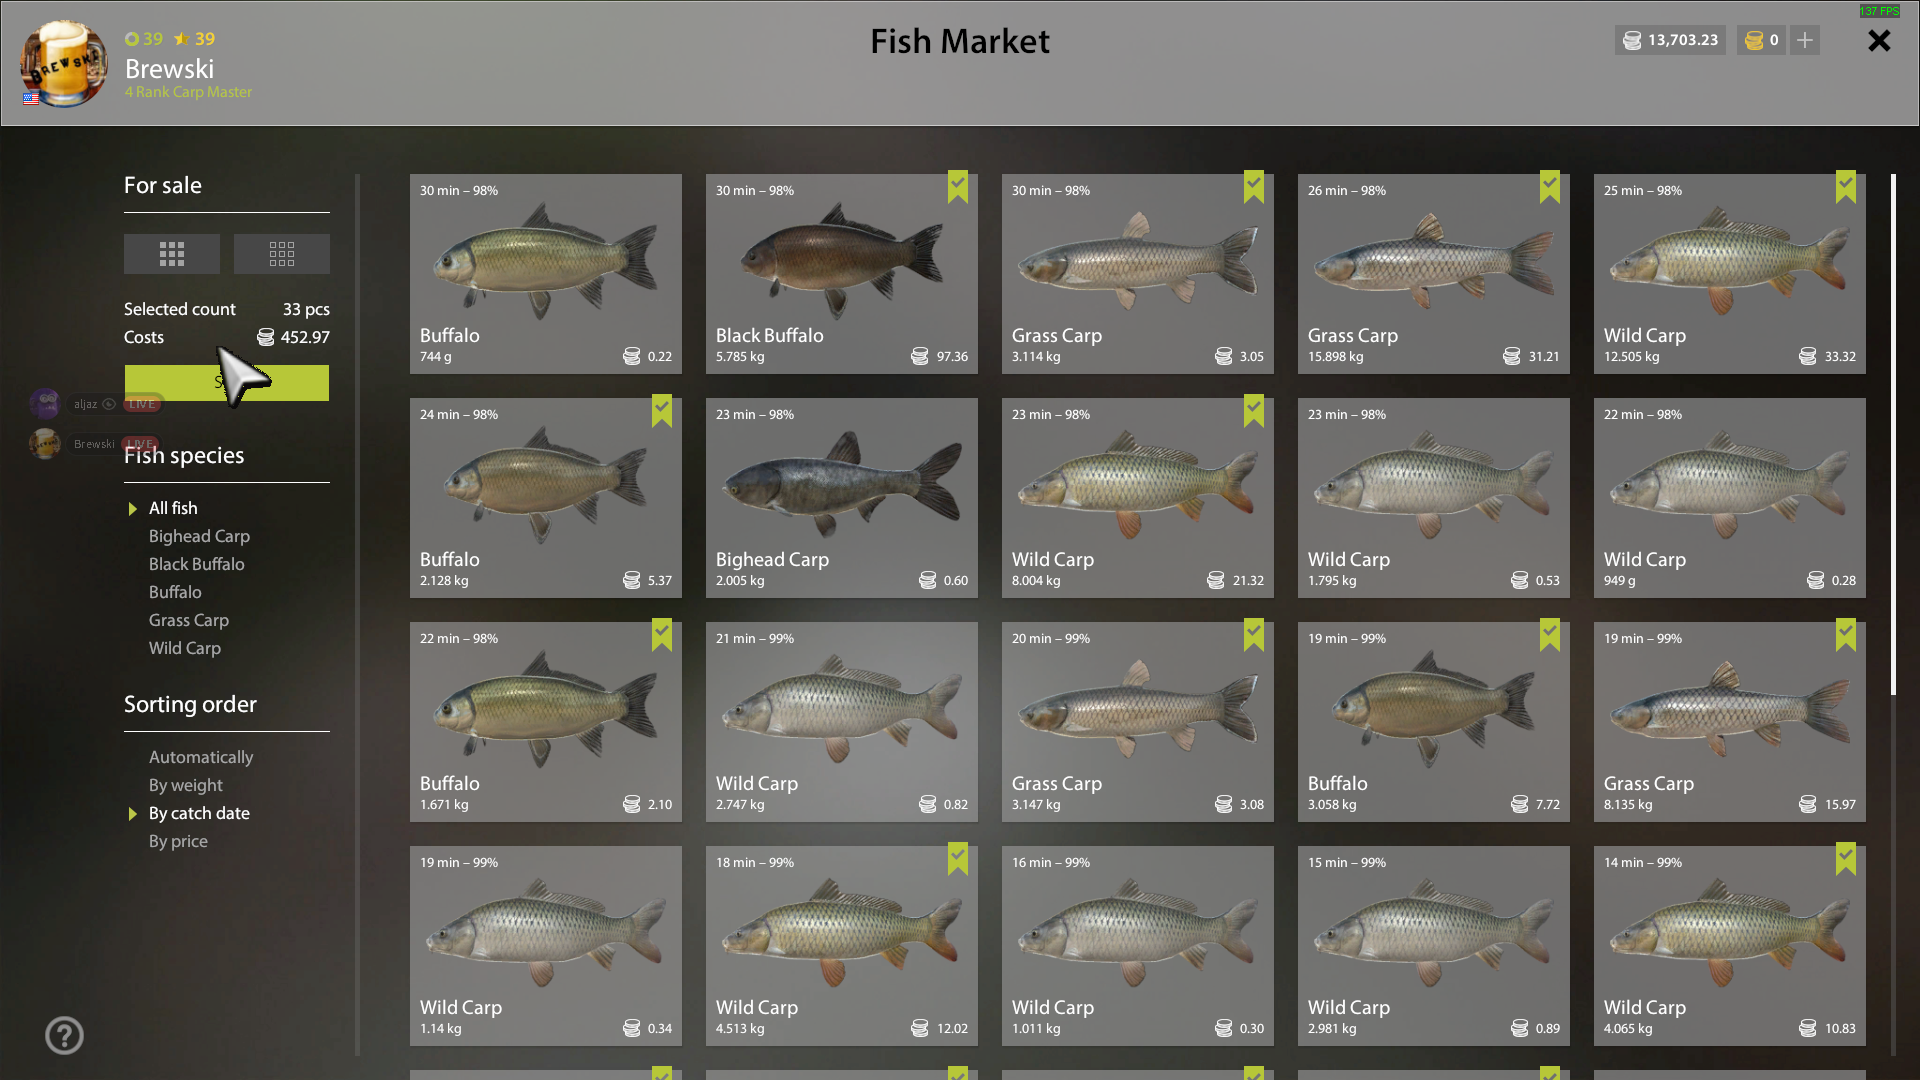Viewport: 1920px width, 1080px height.
Task: Click the green Sell button
Action: tap(227, 383)
